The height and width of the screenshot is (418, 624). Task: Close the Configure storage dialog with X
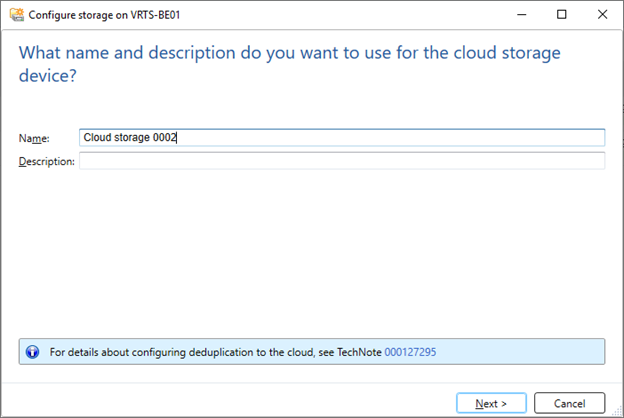point(602,15)
